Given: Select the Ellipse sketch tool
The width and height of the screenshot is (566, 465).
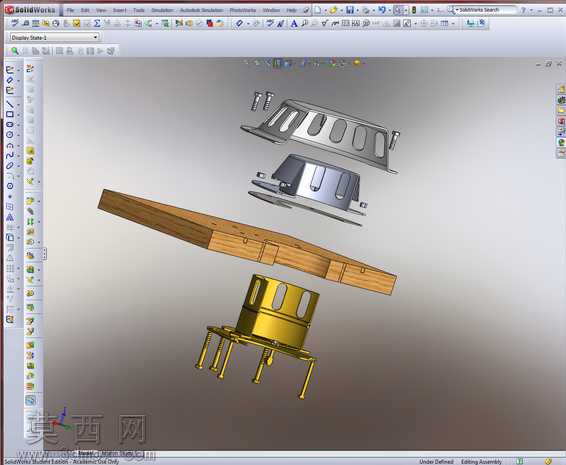Looking at the screenshot, I should point(10,166).
